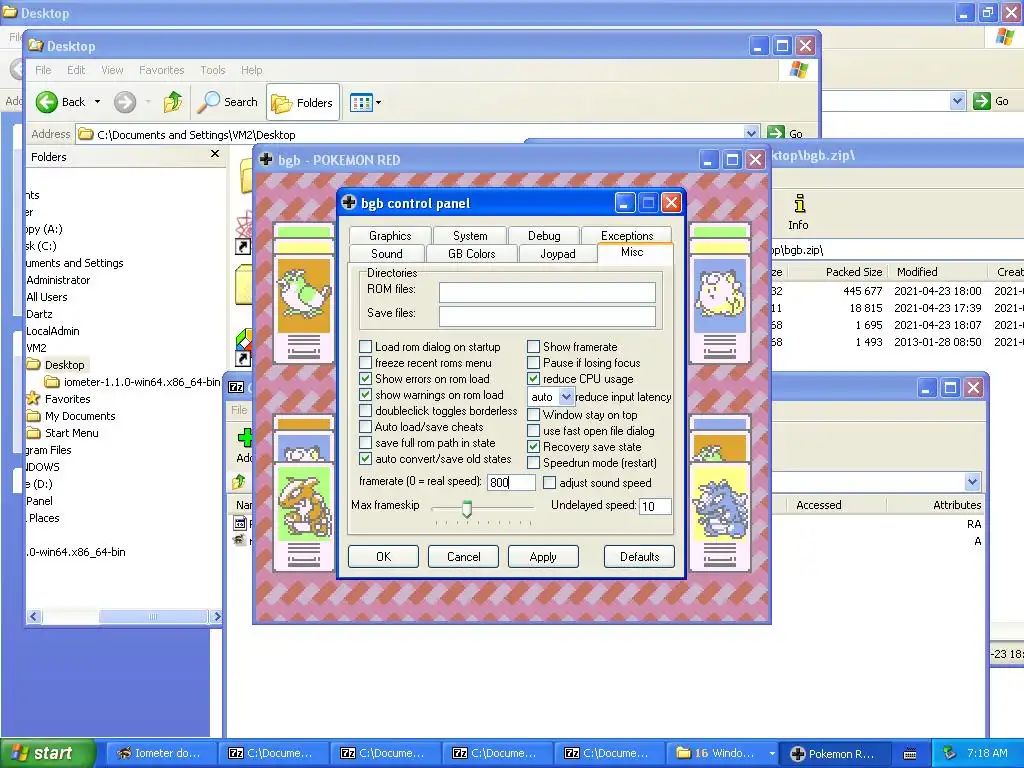Enable Window stay on top
The height and width of the screenshot is (768, 1024).
coord(534,415)
